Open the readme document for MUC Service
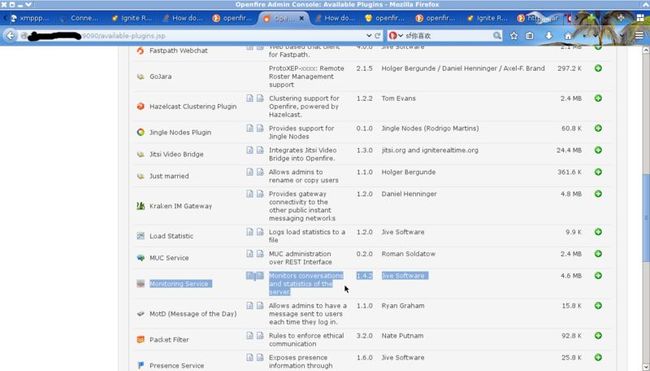The height and width of the screenshot is (371, 650). 250,254
